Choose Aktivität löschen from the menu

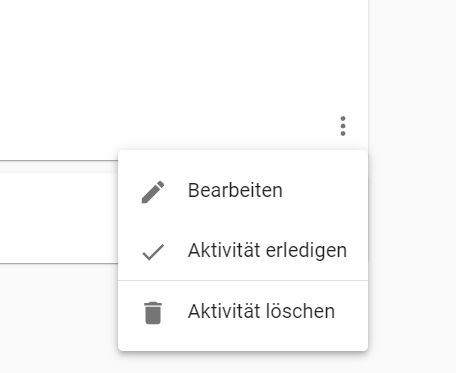point(243,311)
